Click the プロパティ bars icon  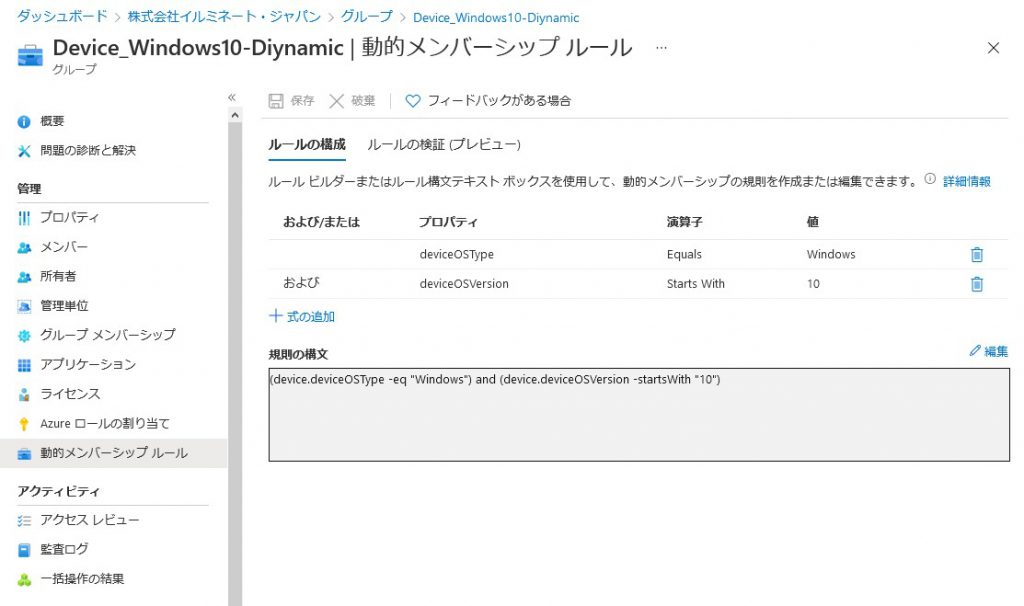pos(24,217)
